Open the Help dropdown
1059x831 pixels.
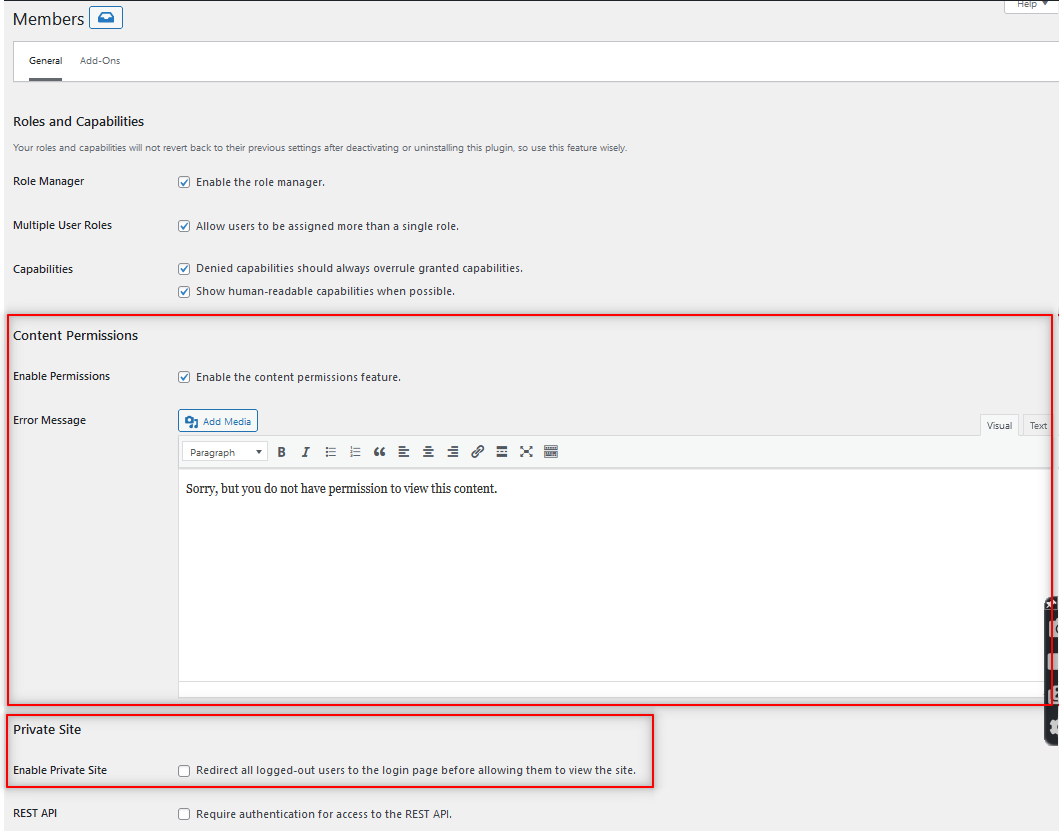pyautogui.click(x=1031, y=5)
